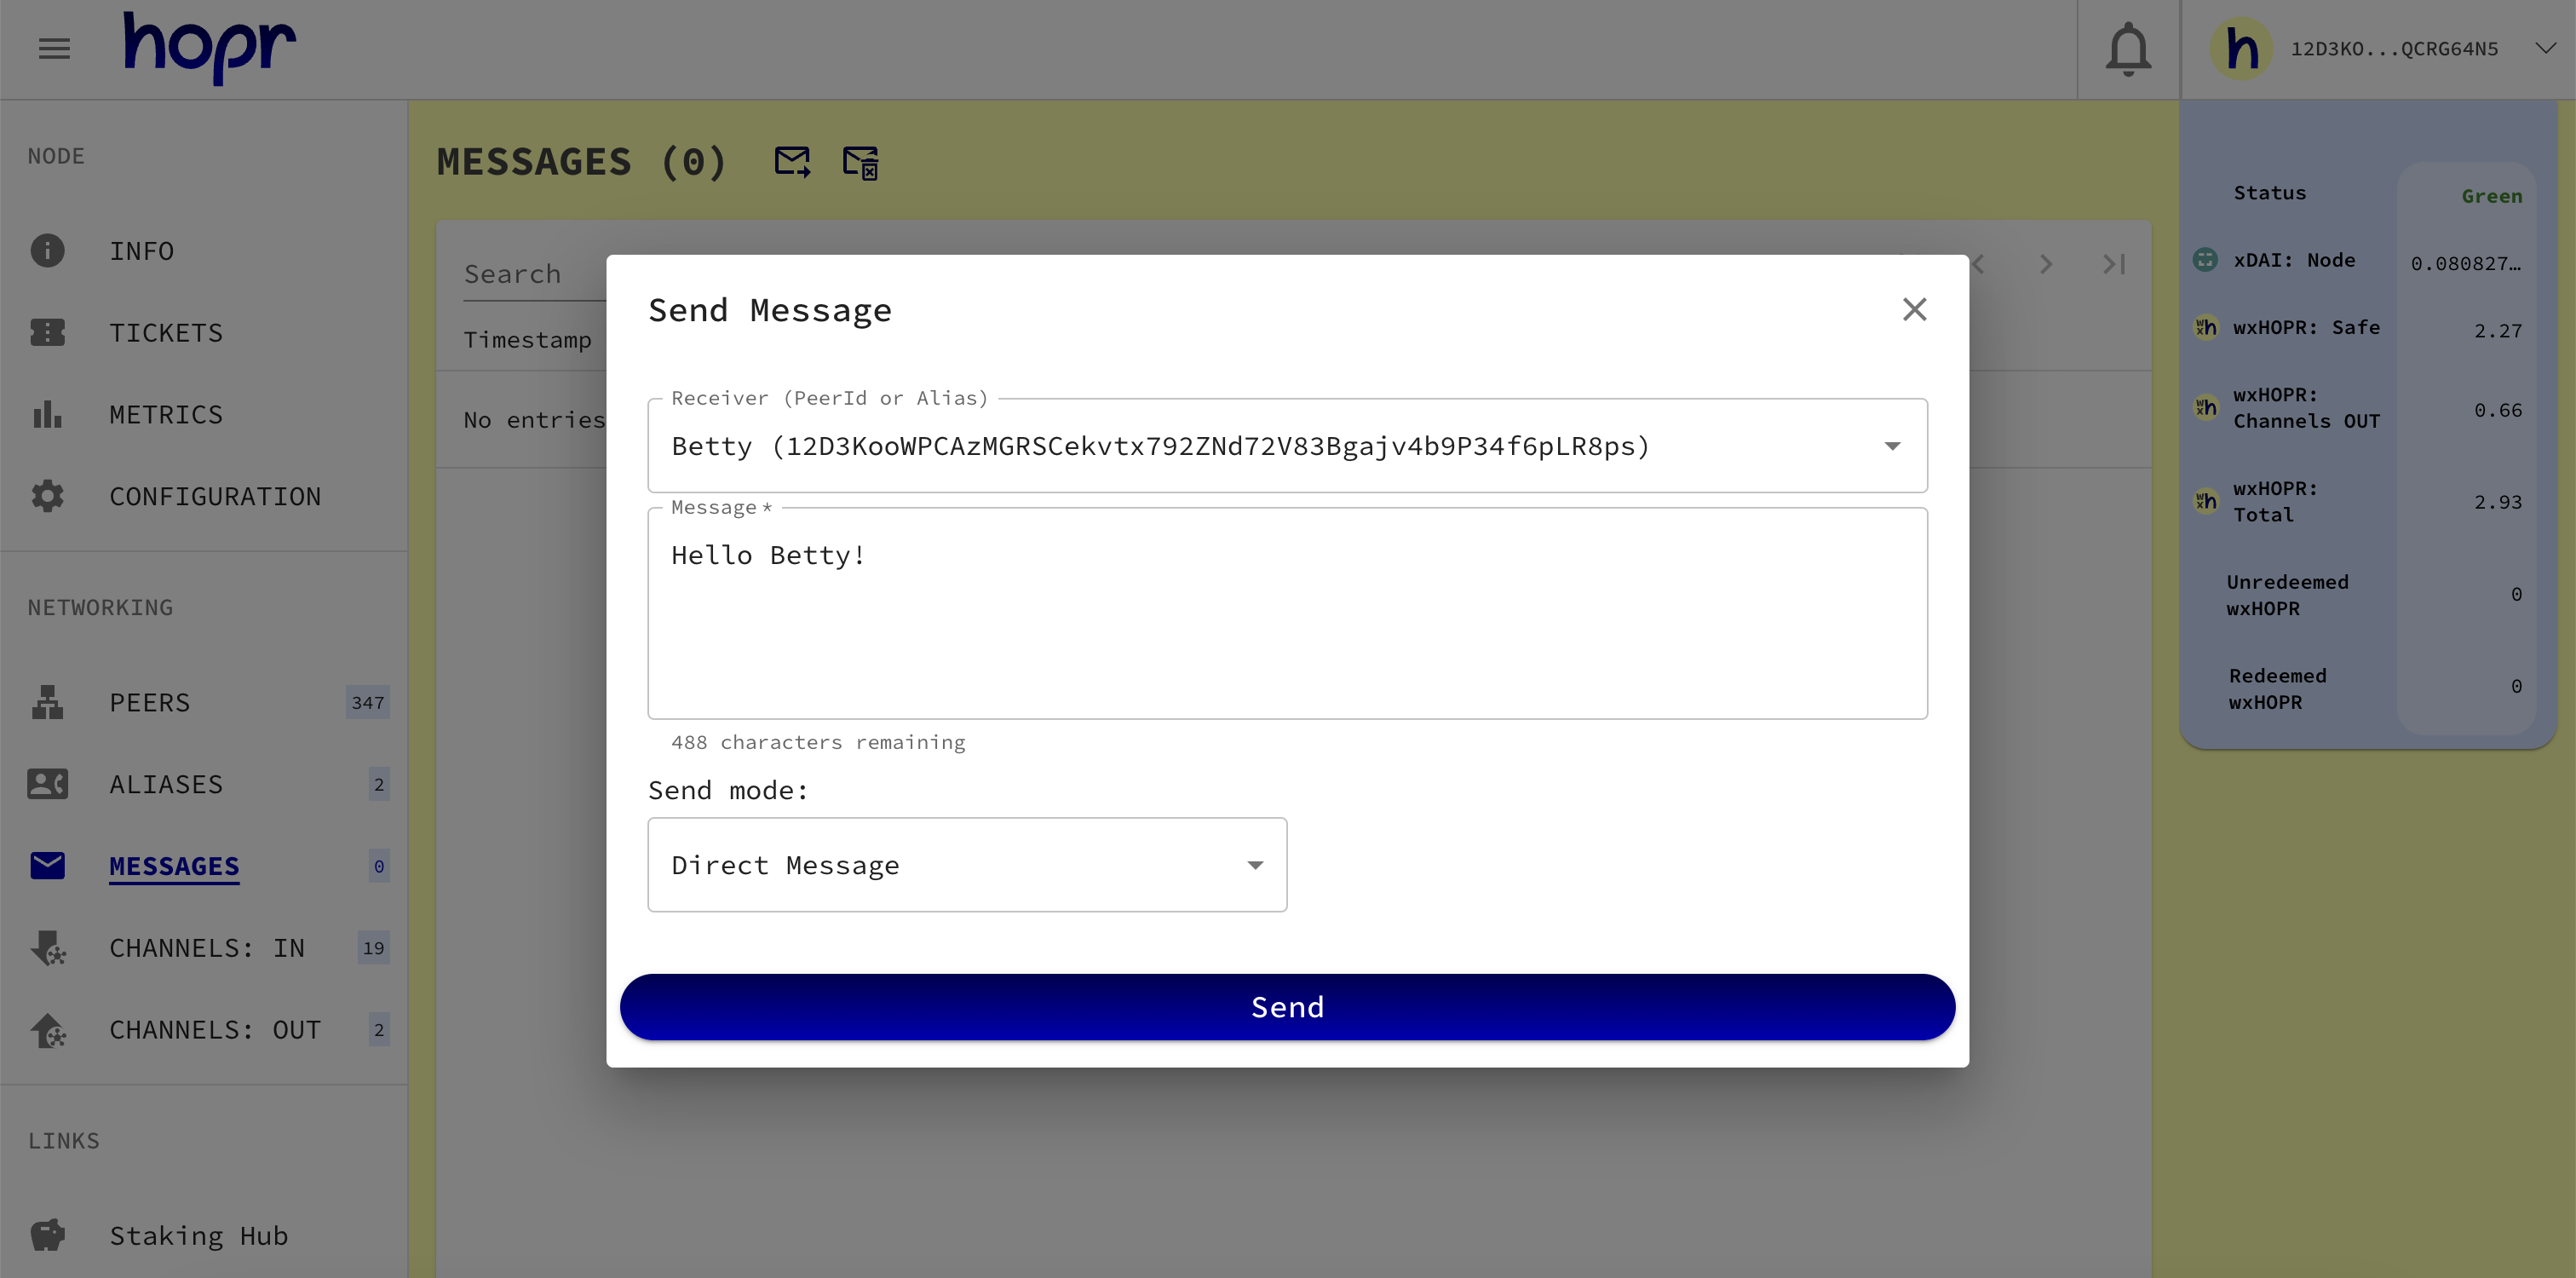This screenshot has width=2576, height=1278.
Task: Click the Metrics bar chart icon
Action: click(x=47, y=414)
